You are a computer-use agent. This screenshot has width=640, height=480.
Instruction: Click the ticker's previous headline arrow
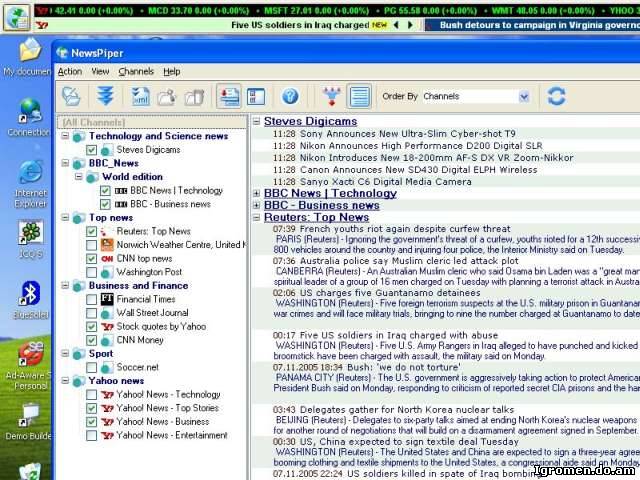click(396, 25)
